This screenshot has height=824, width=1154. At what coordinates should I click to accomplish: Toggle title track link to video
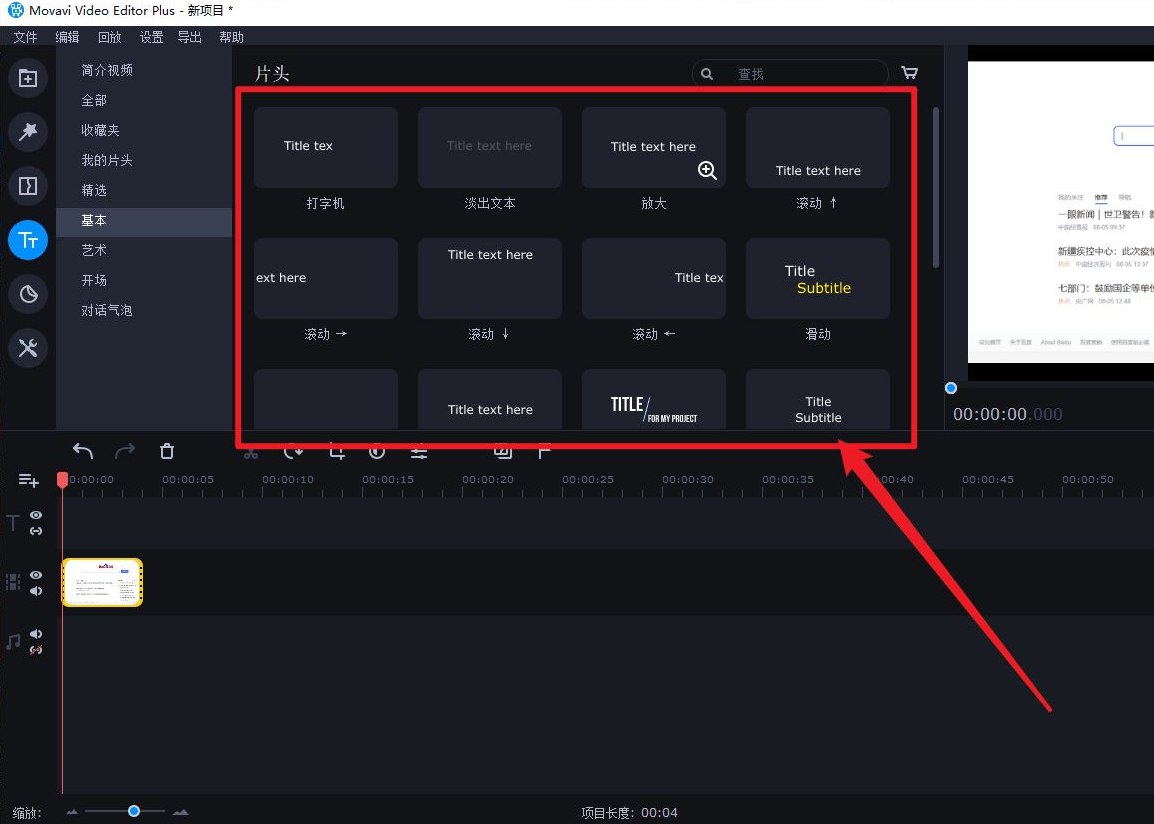click(36, 530)
